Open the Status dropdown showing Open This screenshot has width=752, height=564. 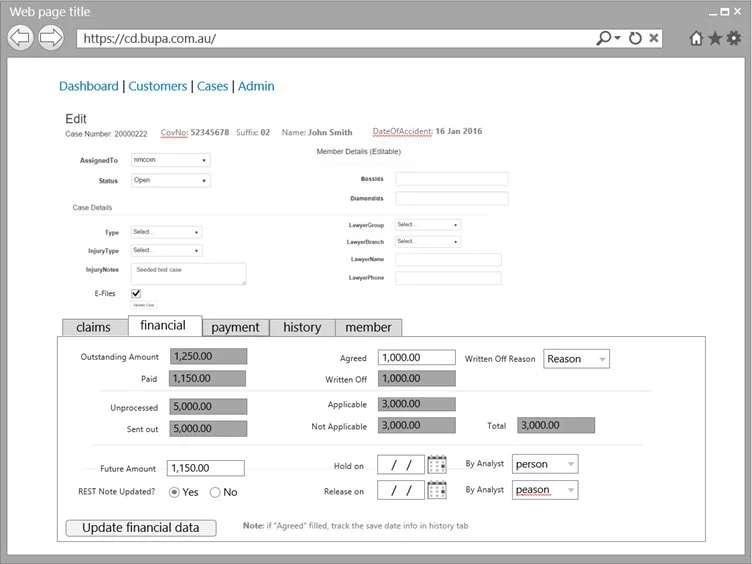tap(171, 180)
